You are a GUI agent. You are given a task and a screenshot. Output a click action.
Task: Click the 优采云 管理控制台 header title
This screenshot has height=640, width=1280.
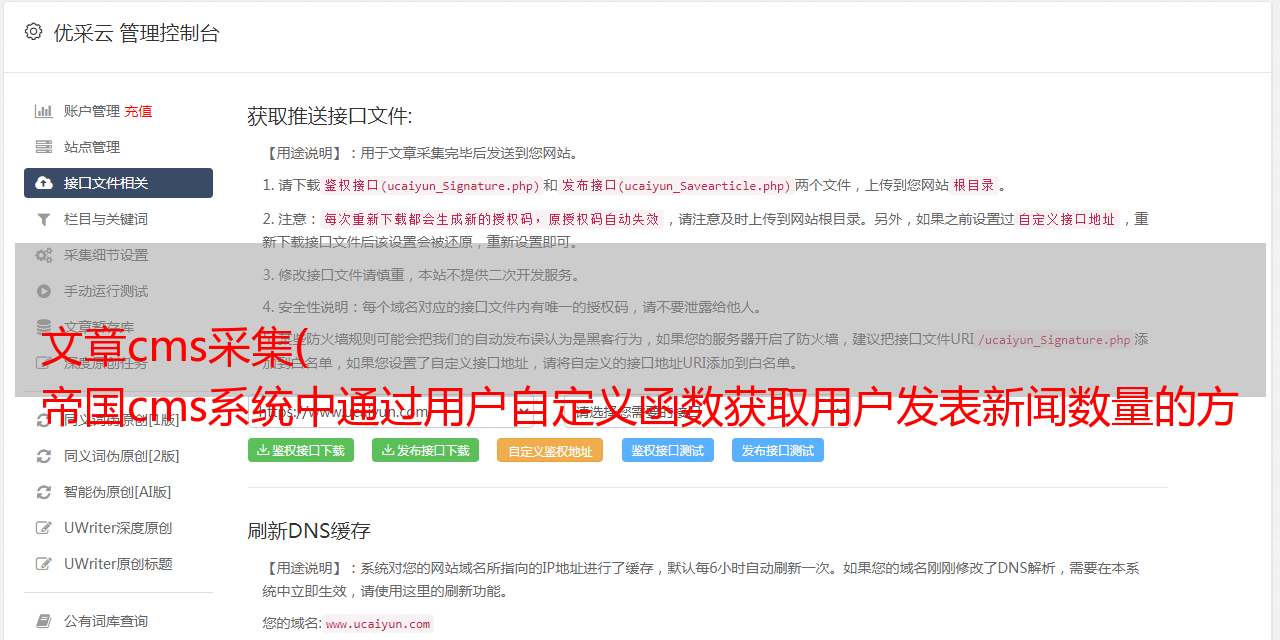coord(136,33)
